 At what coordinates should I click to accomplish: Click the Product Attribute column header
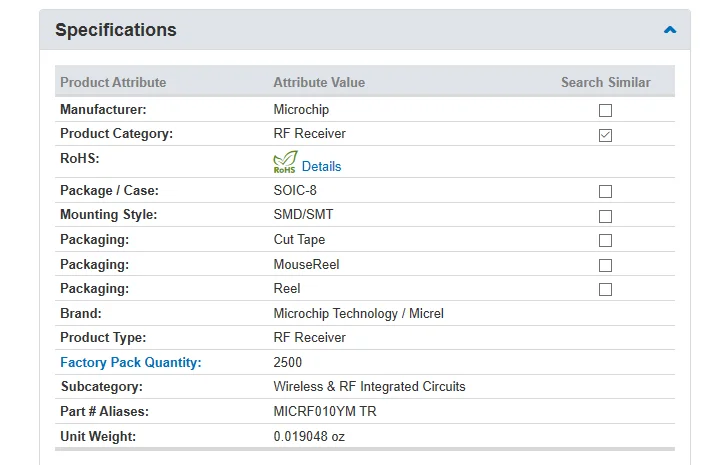tap(113, 82)
